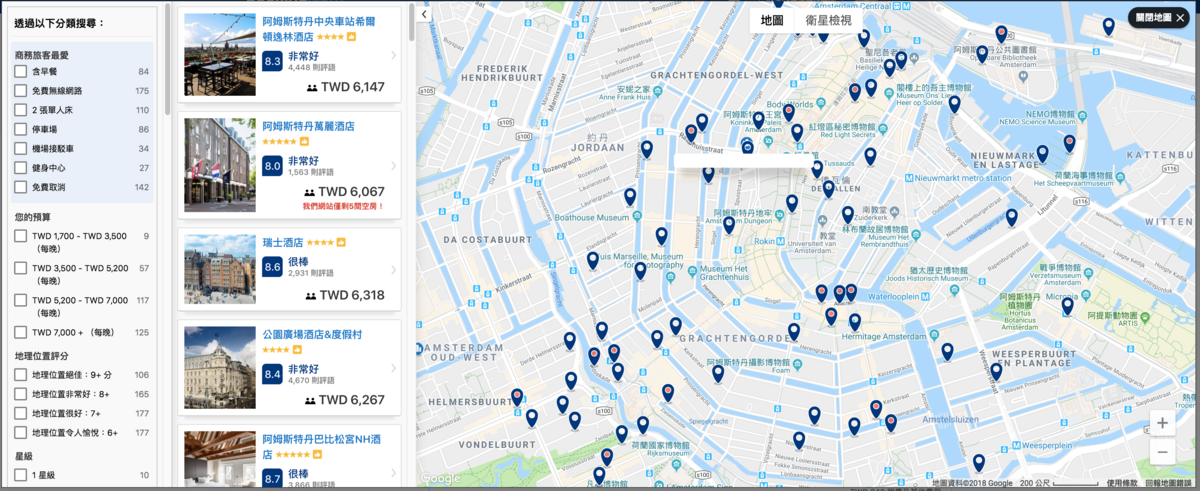Click the Weesperplein metro icon
1200x491 pixels.
pos(1015,444)
